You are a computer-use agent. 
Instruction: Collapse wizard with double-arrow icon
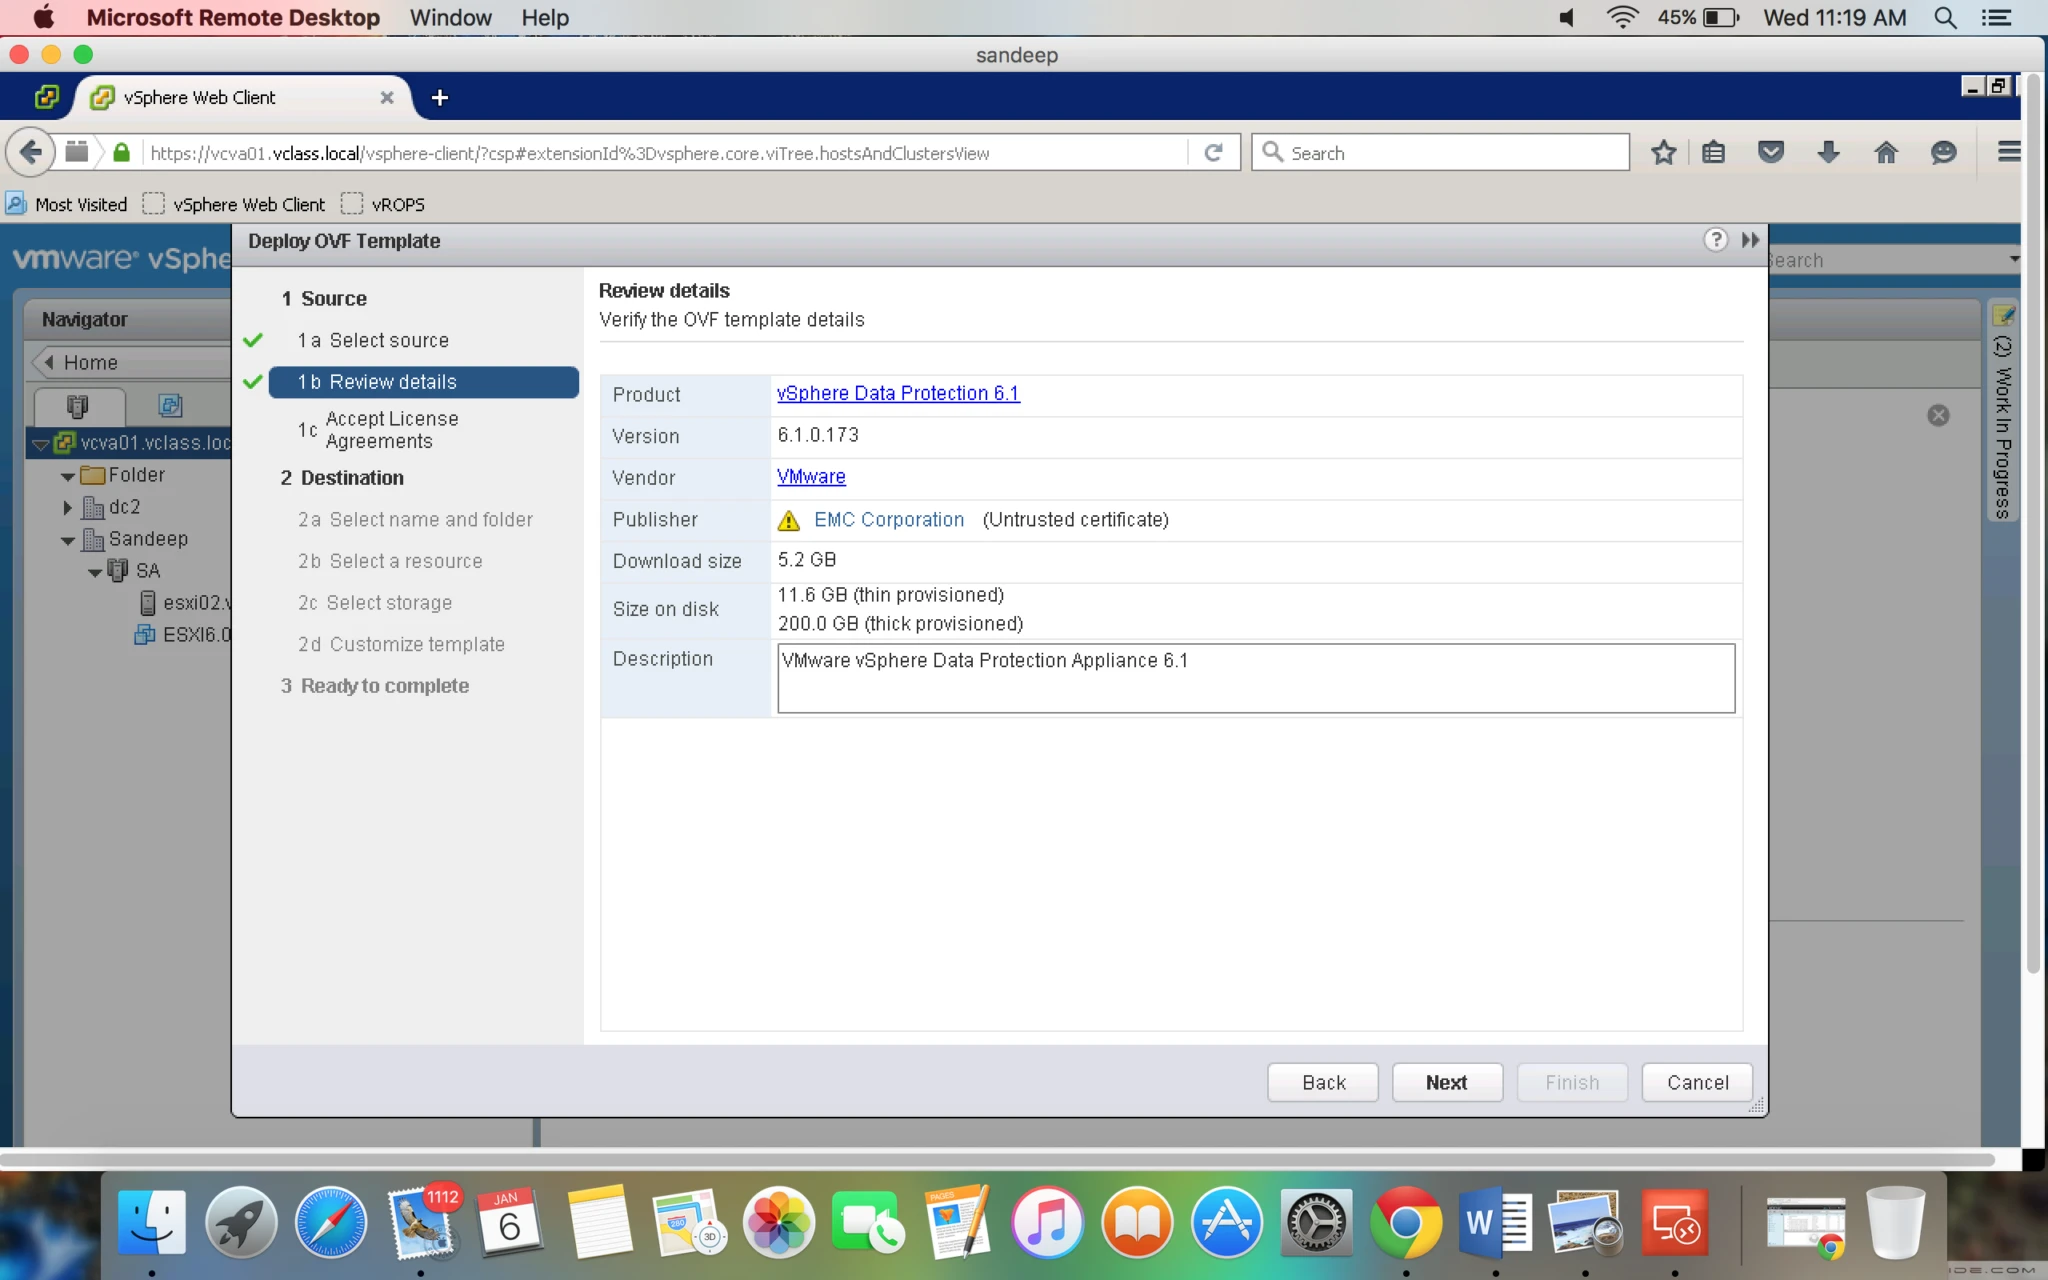click(1750, 240)
